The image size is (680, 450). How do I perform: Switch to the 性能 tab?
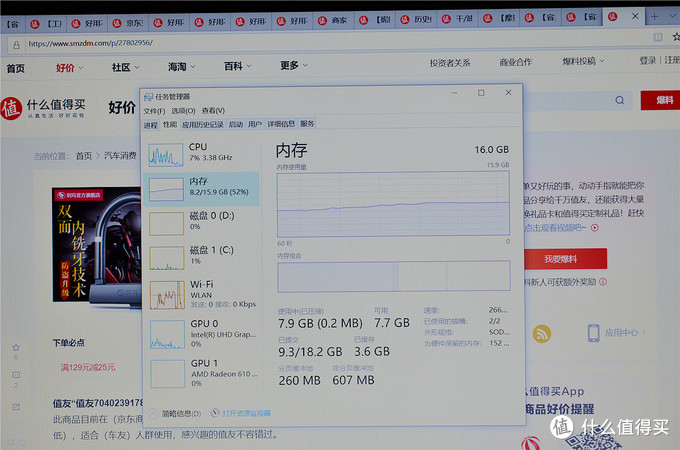click(170, 124)
